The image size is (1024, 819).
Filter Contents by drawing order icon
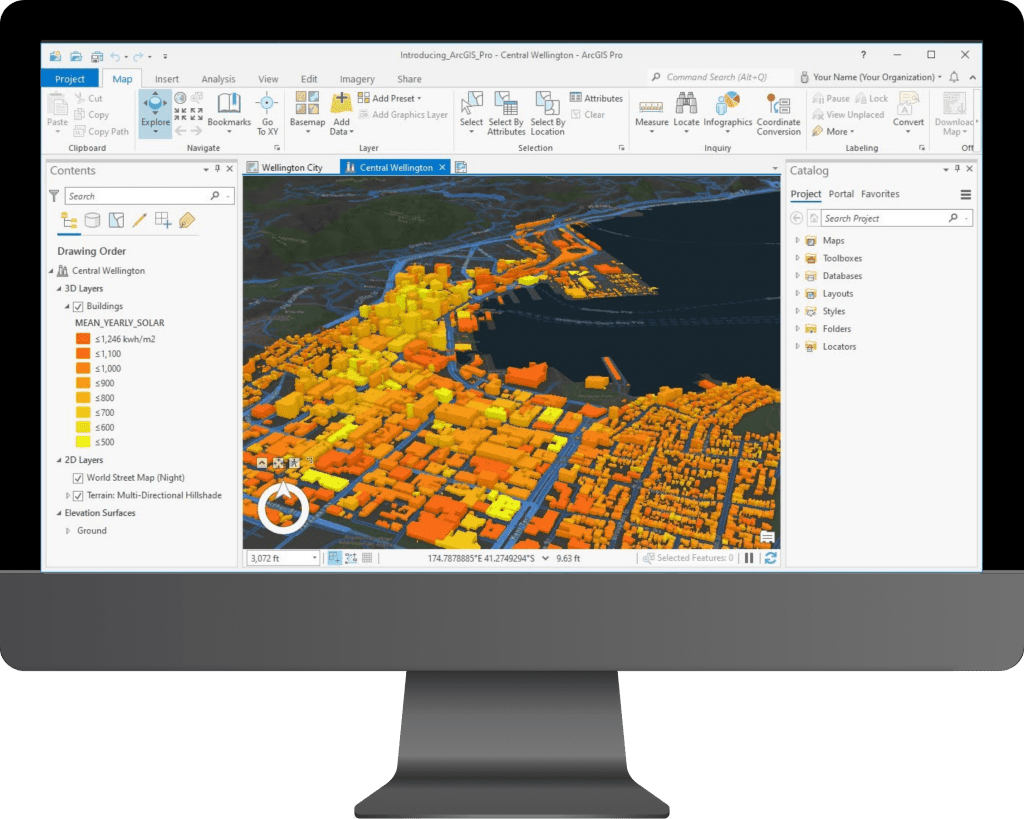[69, 220]
